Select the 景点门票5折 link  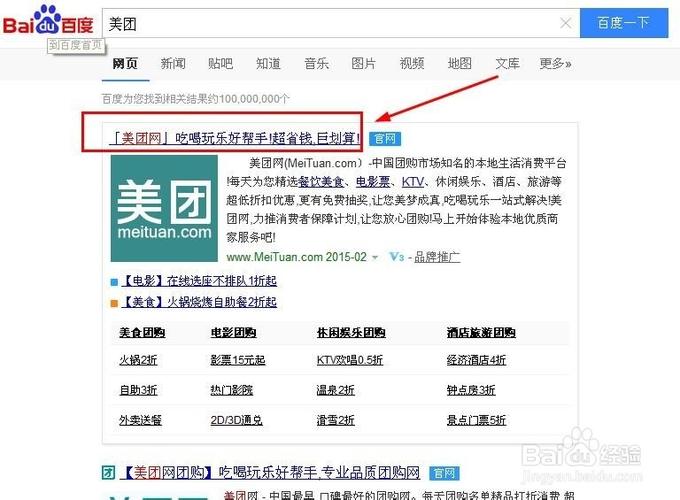(476, 420)
